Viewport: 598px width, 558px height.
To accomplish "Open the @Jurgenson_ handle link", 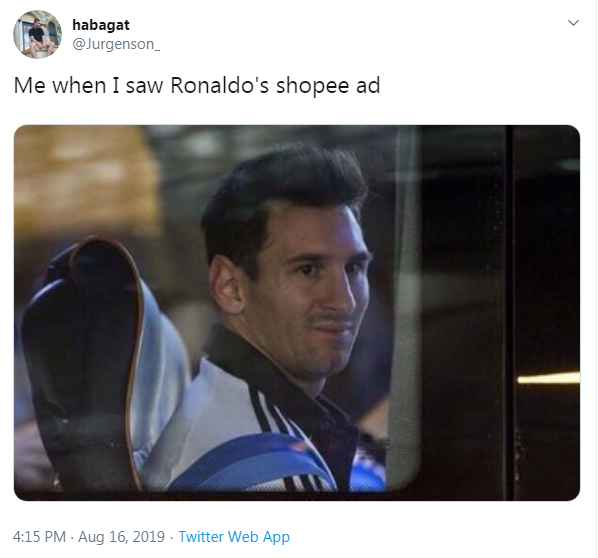I will point(116,44).
